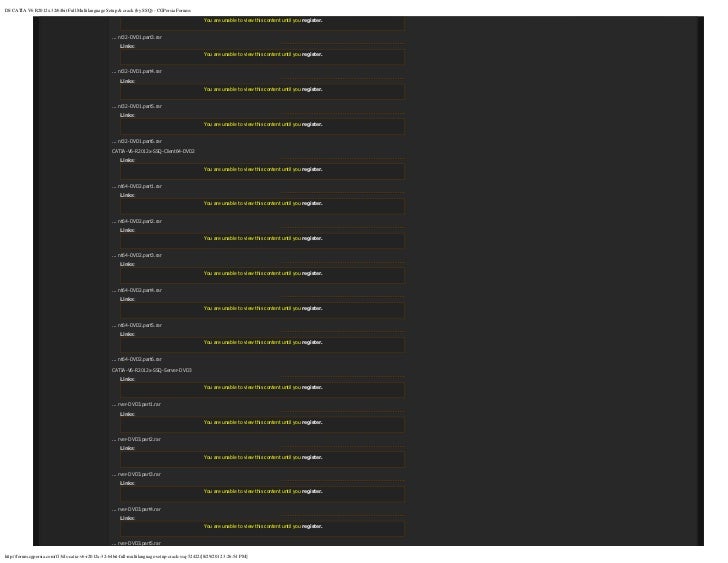Select the rver-DVD3.part4.rar file name
The width and height of the screenshot is (728, 563).
click(x=136, y=509)
